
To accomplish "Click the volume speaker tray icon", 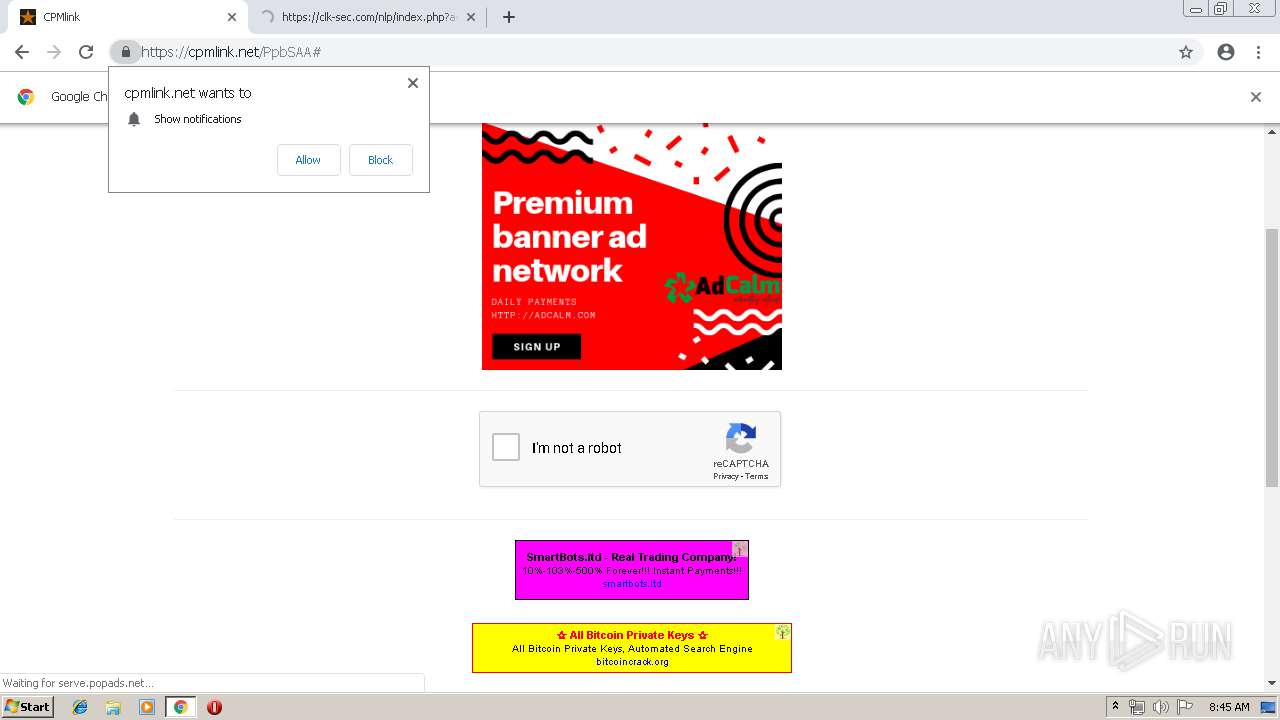I will [x=1160, y=707].
